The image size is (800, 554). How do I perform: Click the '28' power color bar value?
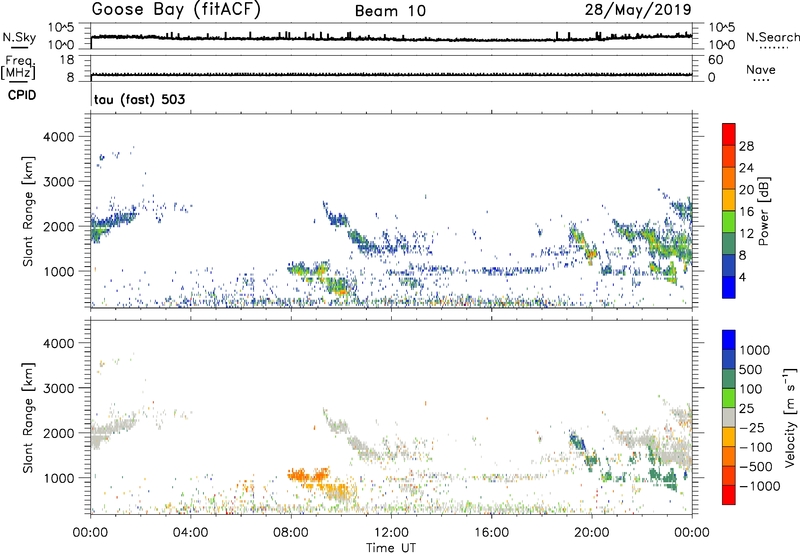tap(746, 146)
